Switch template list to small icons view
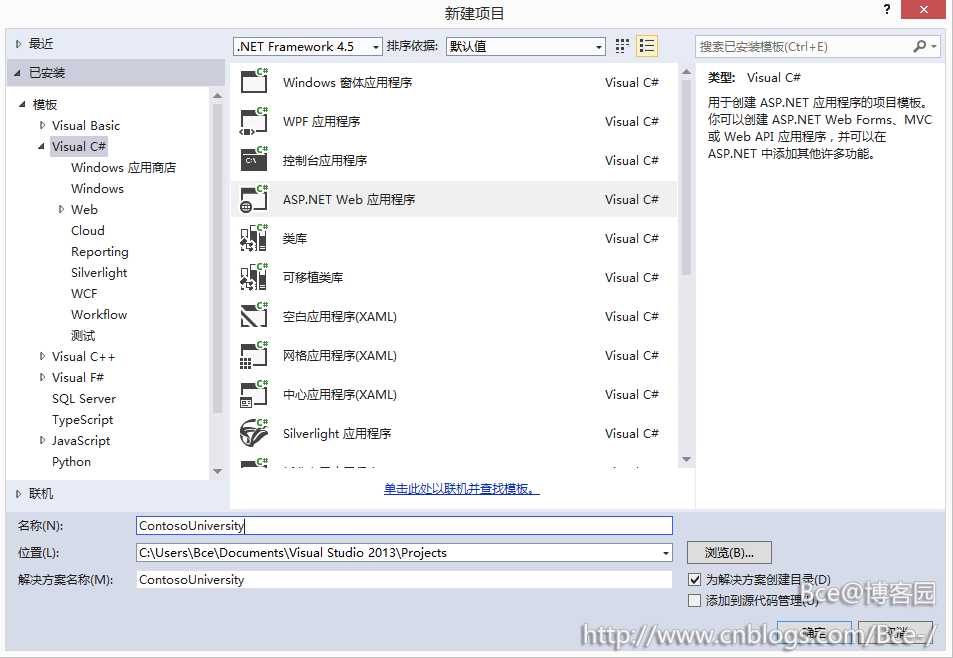Image resolution: width=953 pixels, height=658 pixels. (x=622, y=46)
